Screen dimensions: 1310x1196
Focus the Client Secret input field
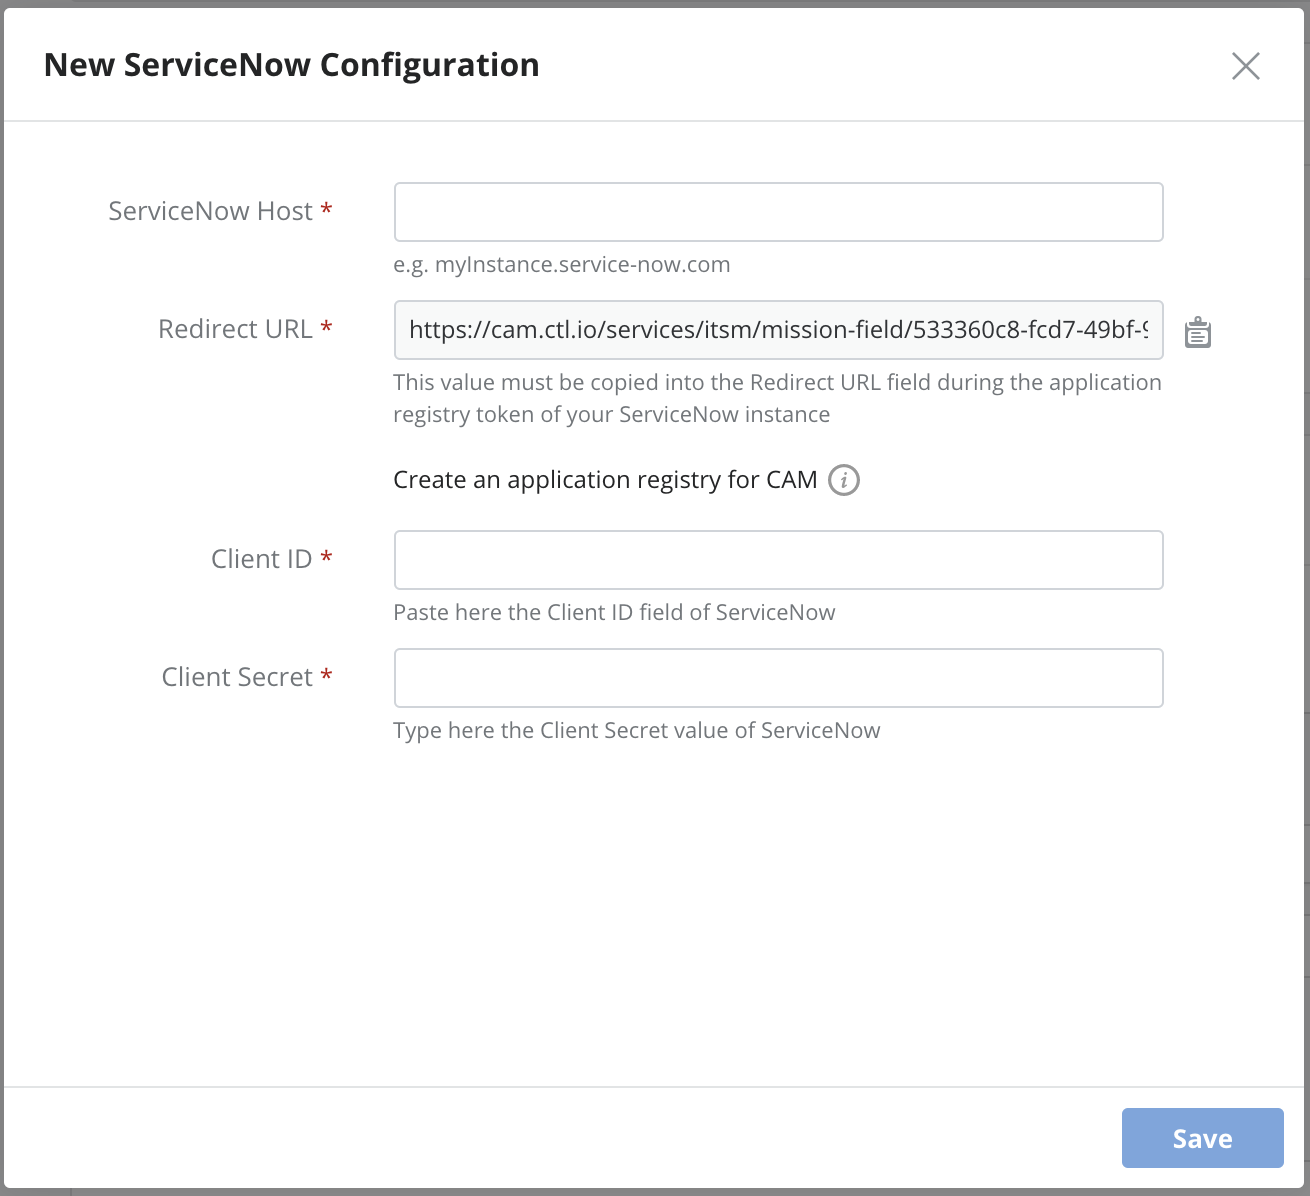point(778,678)
